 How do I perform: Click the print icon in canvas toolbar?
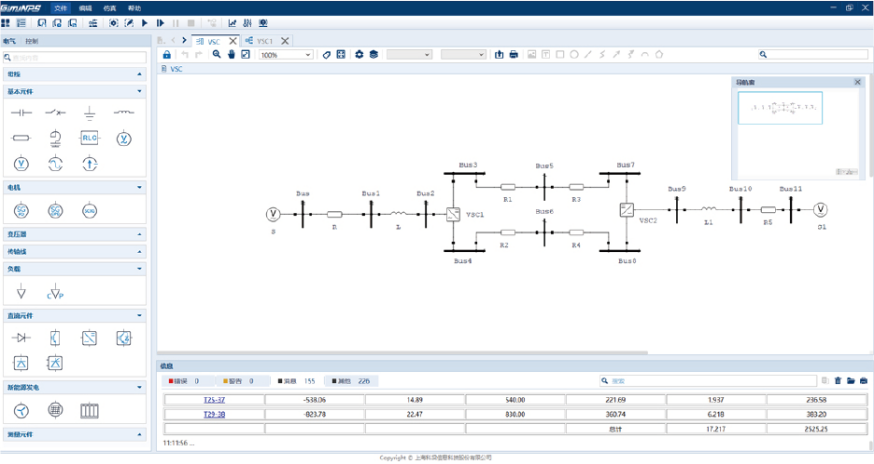(x=513, y=54)
